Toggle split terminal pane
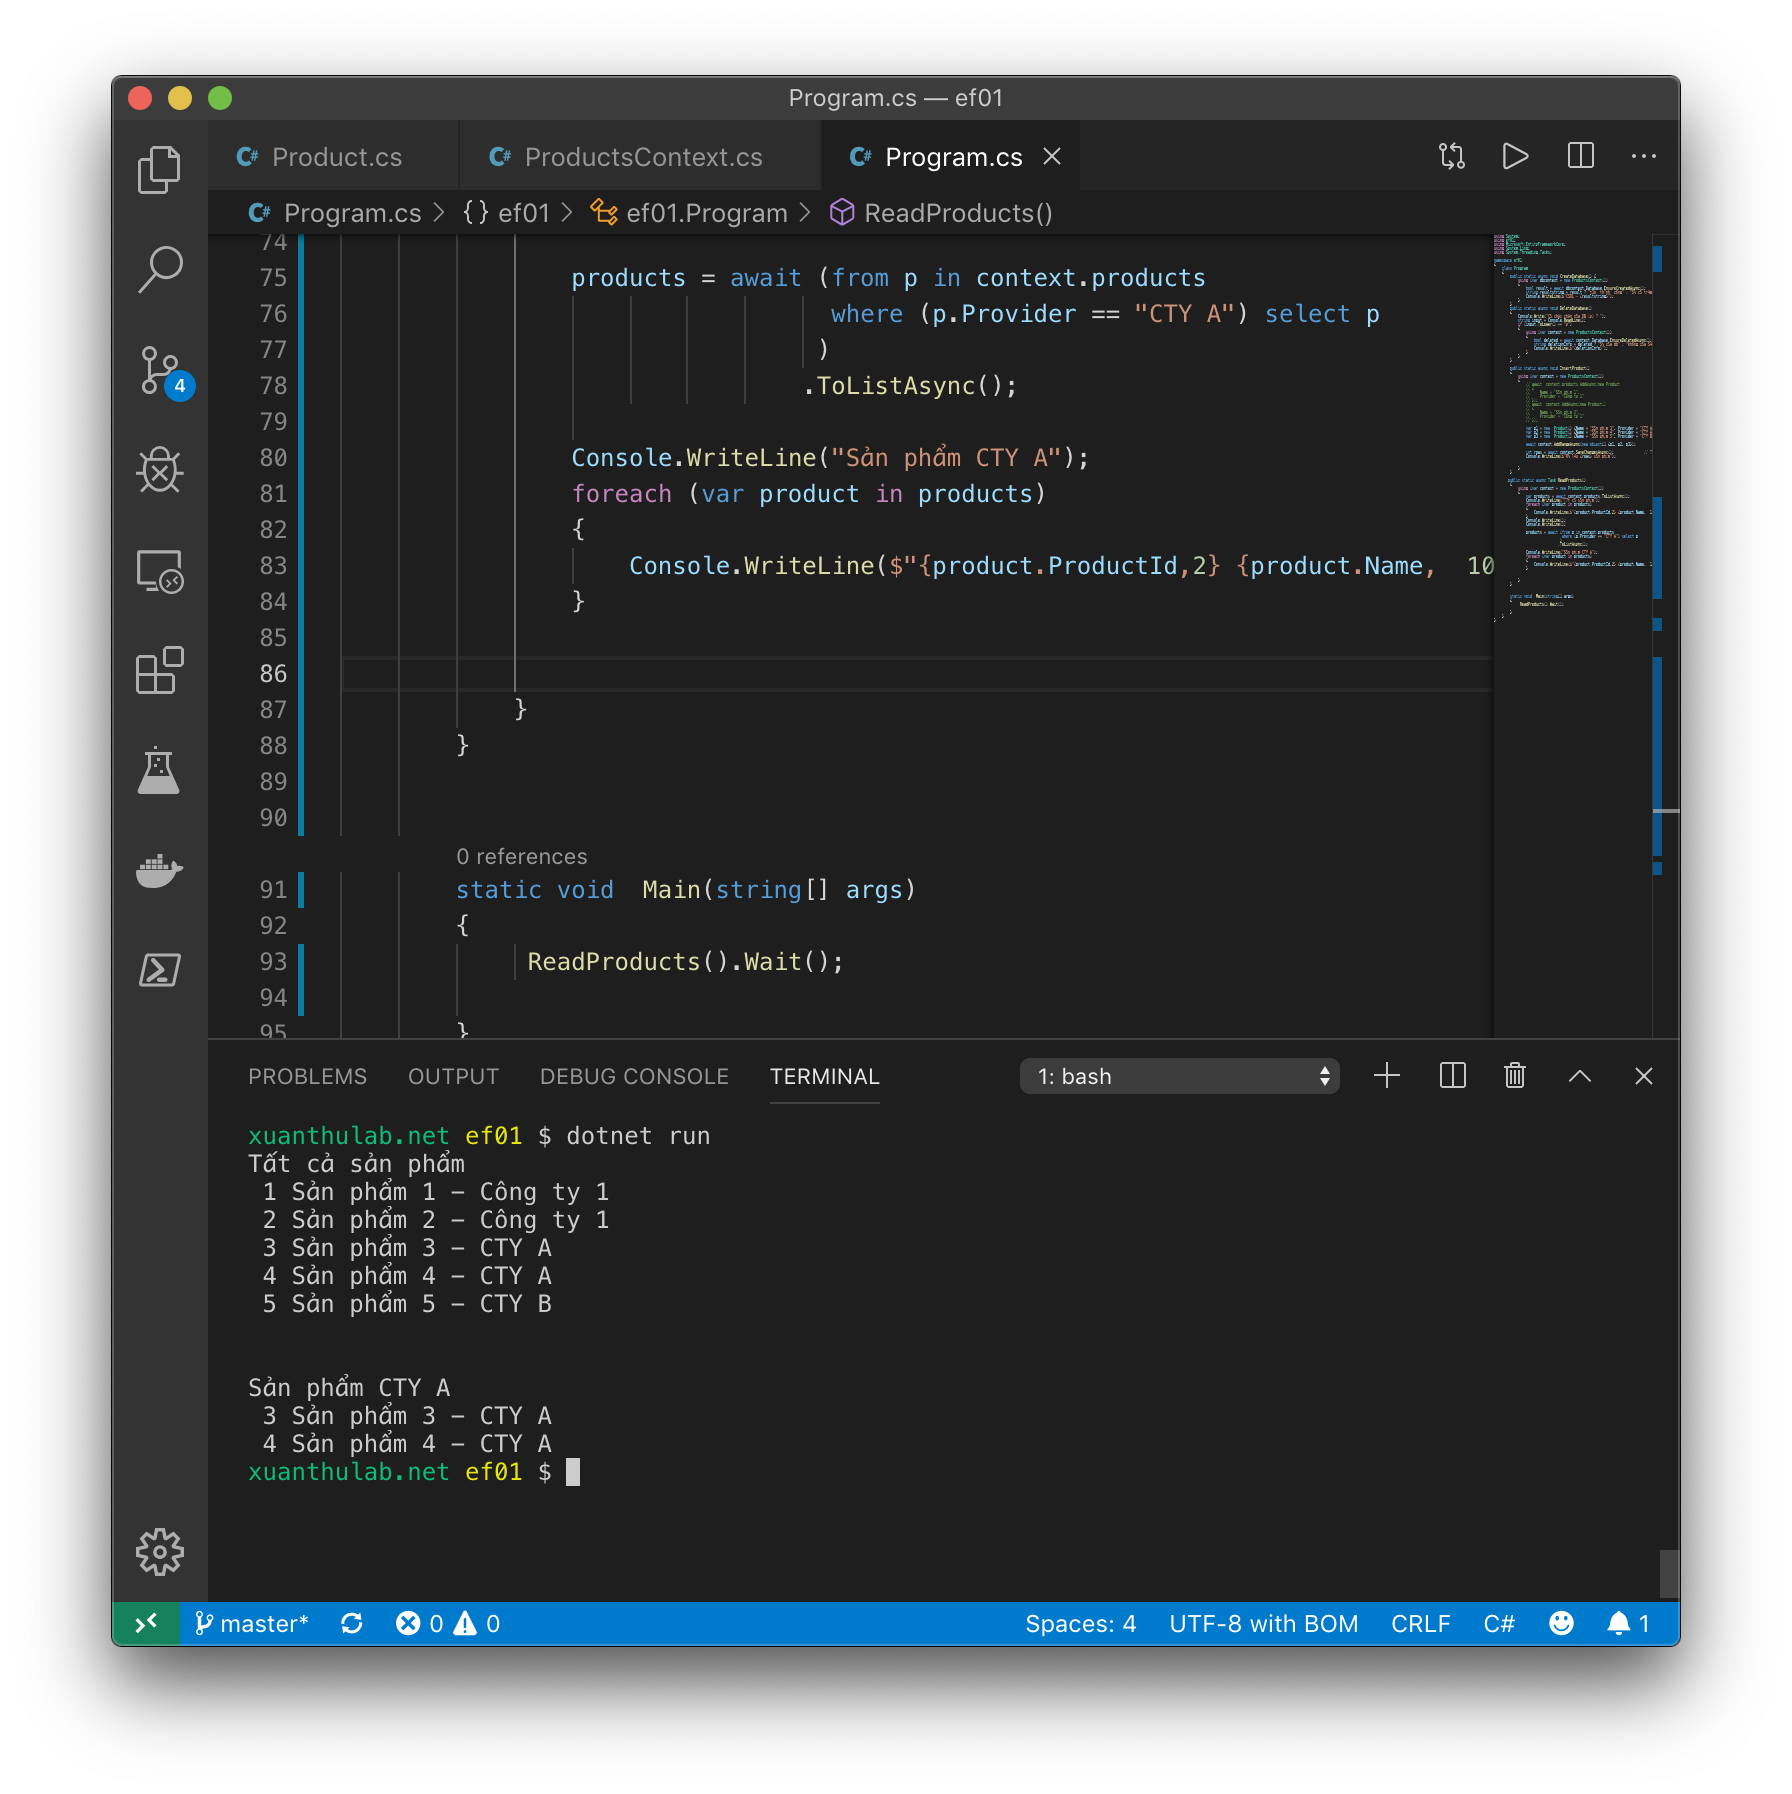 [1452, 1076]
